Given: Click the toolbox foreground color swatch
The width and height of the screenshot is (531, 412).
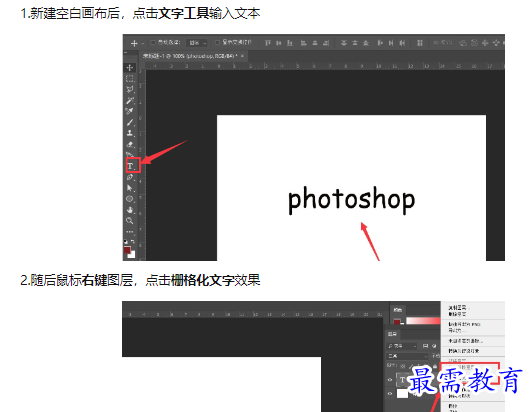Looking at the screenshot, I should click(x=127, y=250).
